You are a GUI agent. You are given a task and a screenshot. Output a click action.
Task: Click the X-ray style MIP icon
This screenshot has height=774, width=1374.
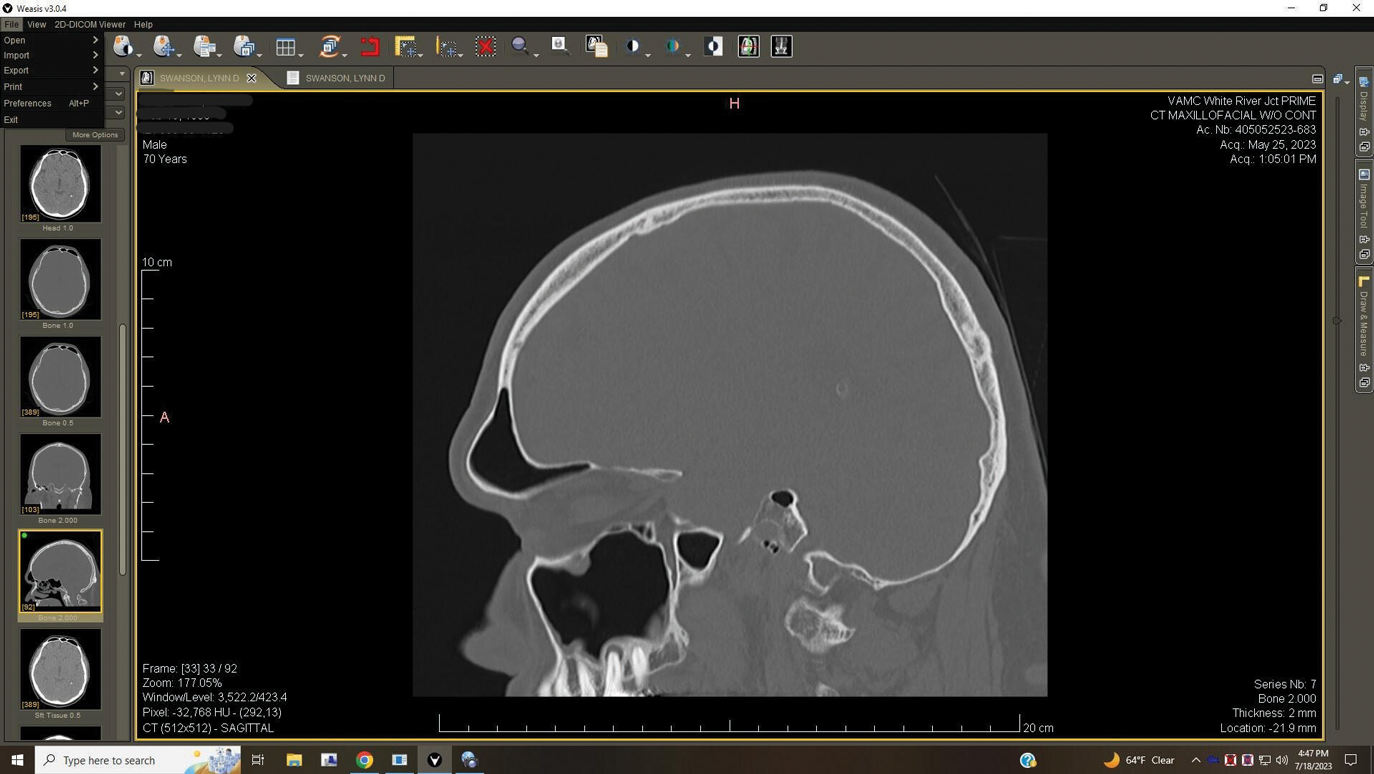[x=781, y=47]
